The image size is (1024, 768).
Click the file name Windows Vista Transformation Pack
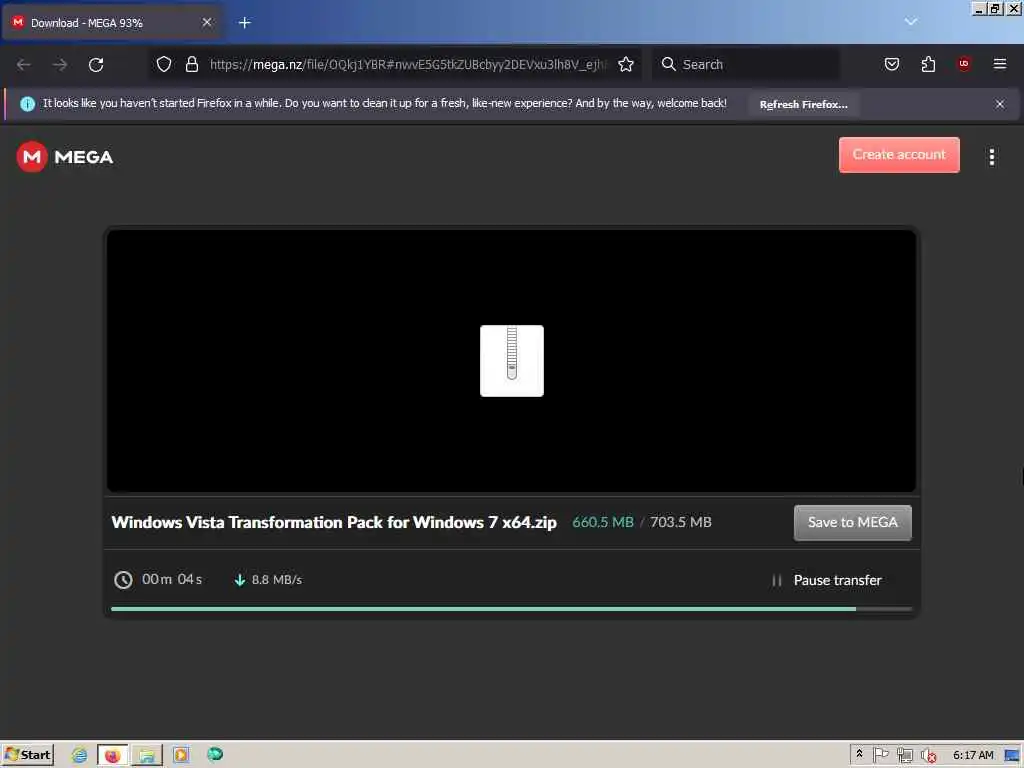pyautogui.click(x=334, y=522)
